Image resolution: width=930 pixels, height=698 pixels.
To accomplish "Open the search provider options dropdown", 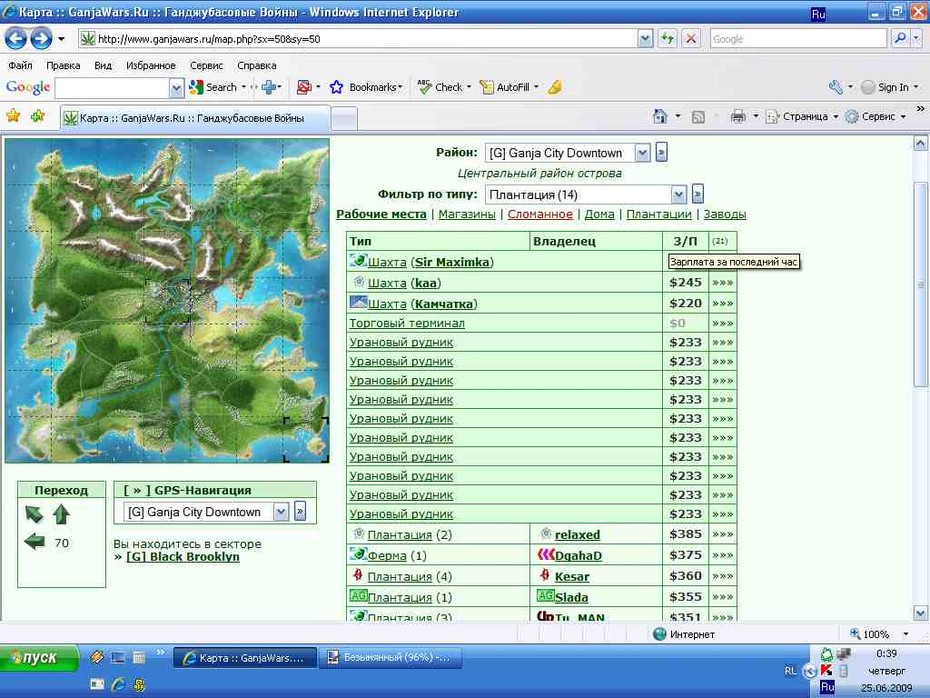I will pyautogui.click(x=916, y=39).
